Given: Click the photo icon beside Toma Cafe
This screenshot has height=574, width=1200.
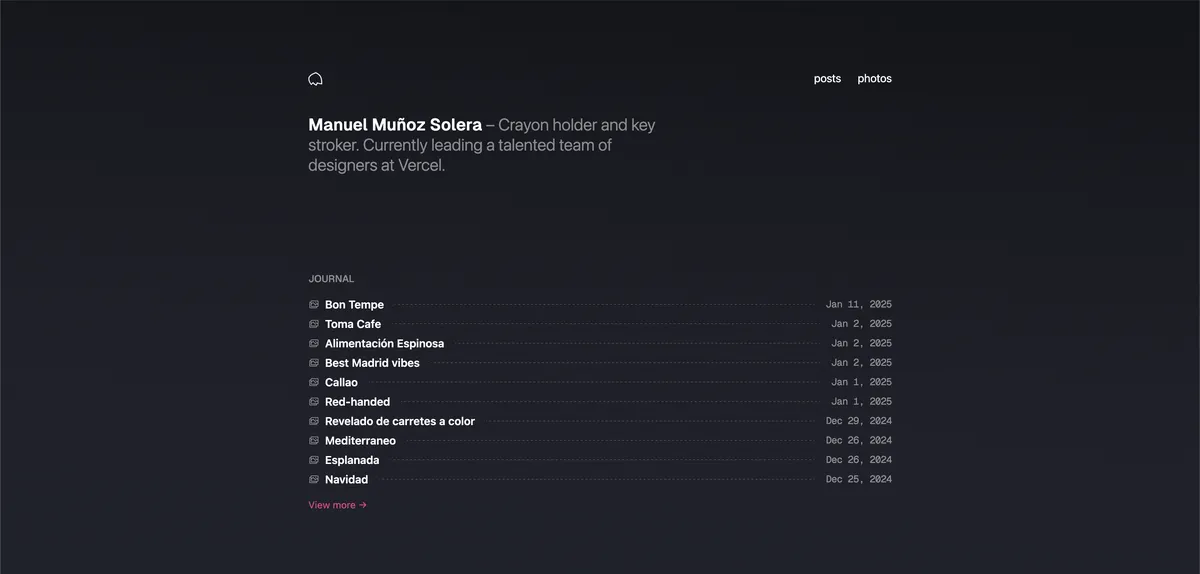Looking at the screenshot, I should tap(314, 324).
